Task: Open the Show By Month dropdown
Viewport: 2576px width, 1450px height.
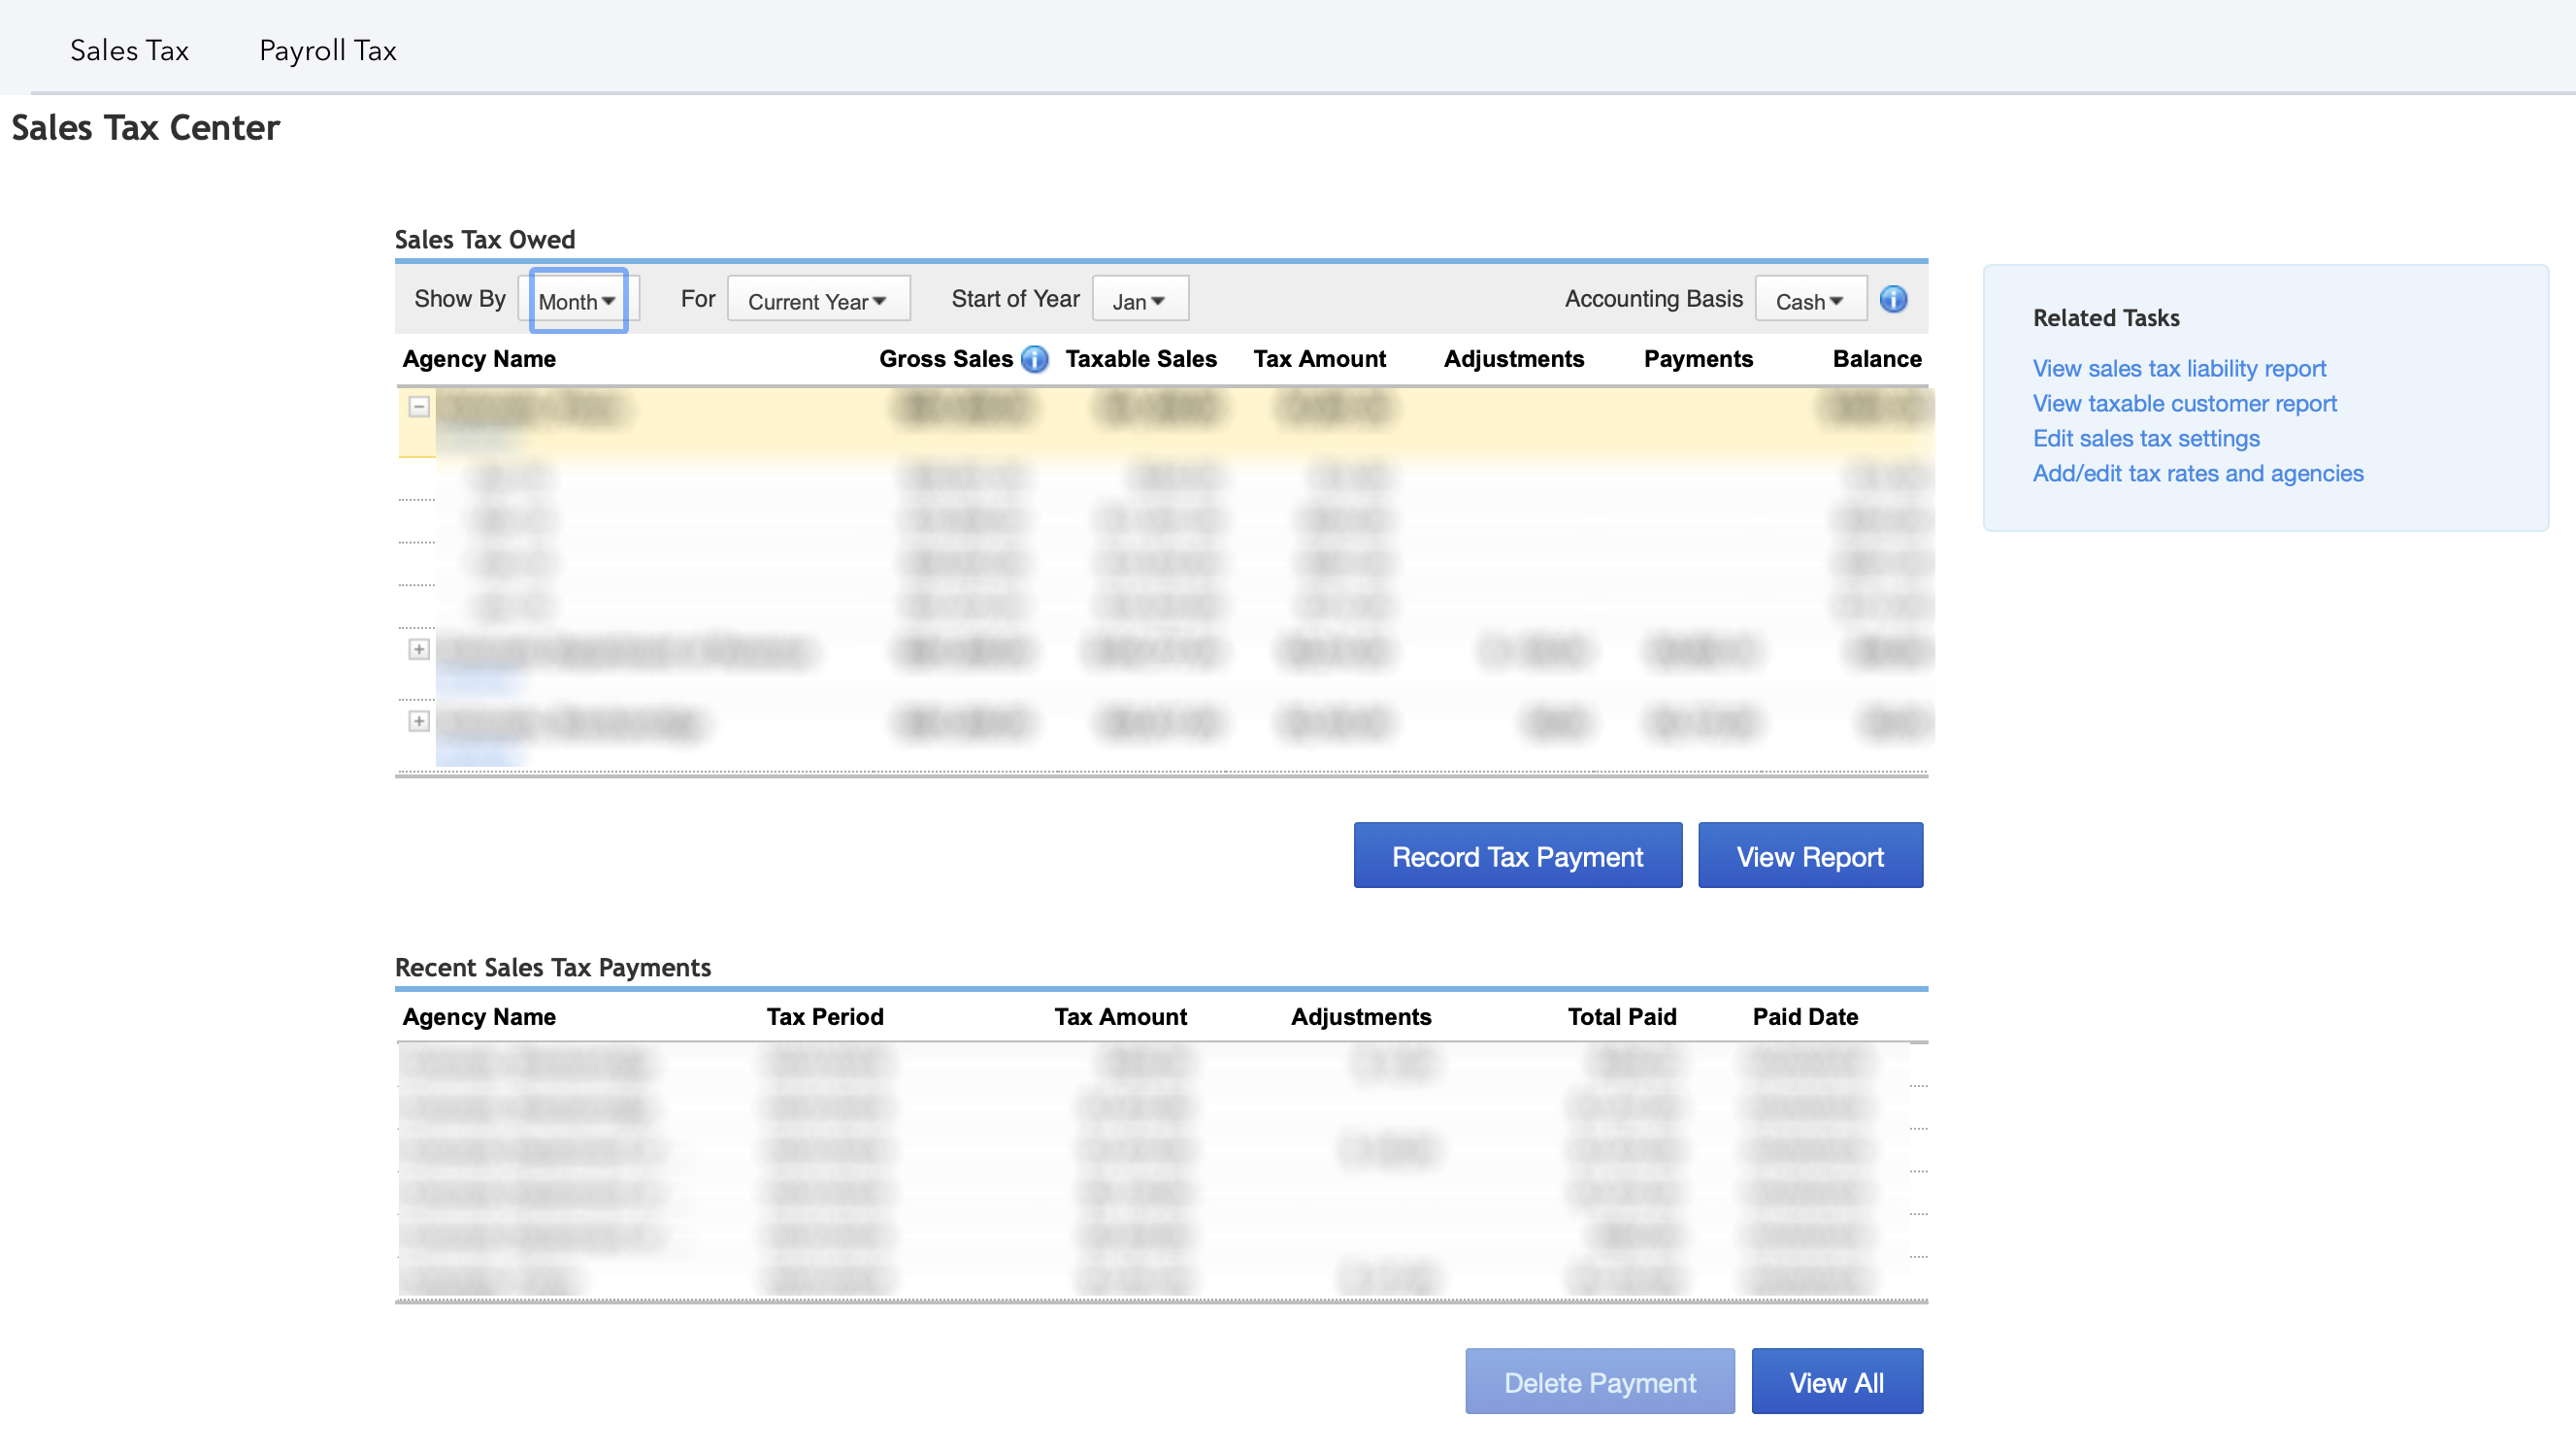Action: coord(577,300)
